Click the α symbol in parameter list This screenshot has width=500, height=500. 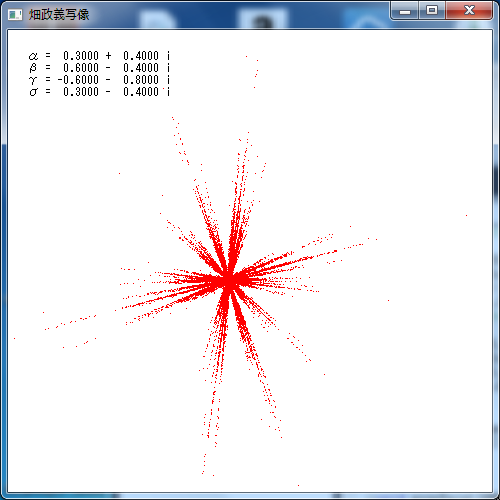click(33, 56)
